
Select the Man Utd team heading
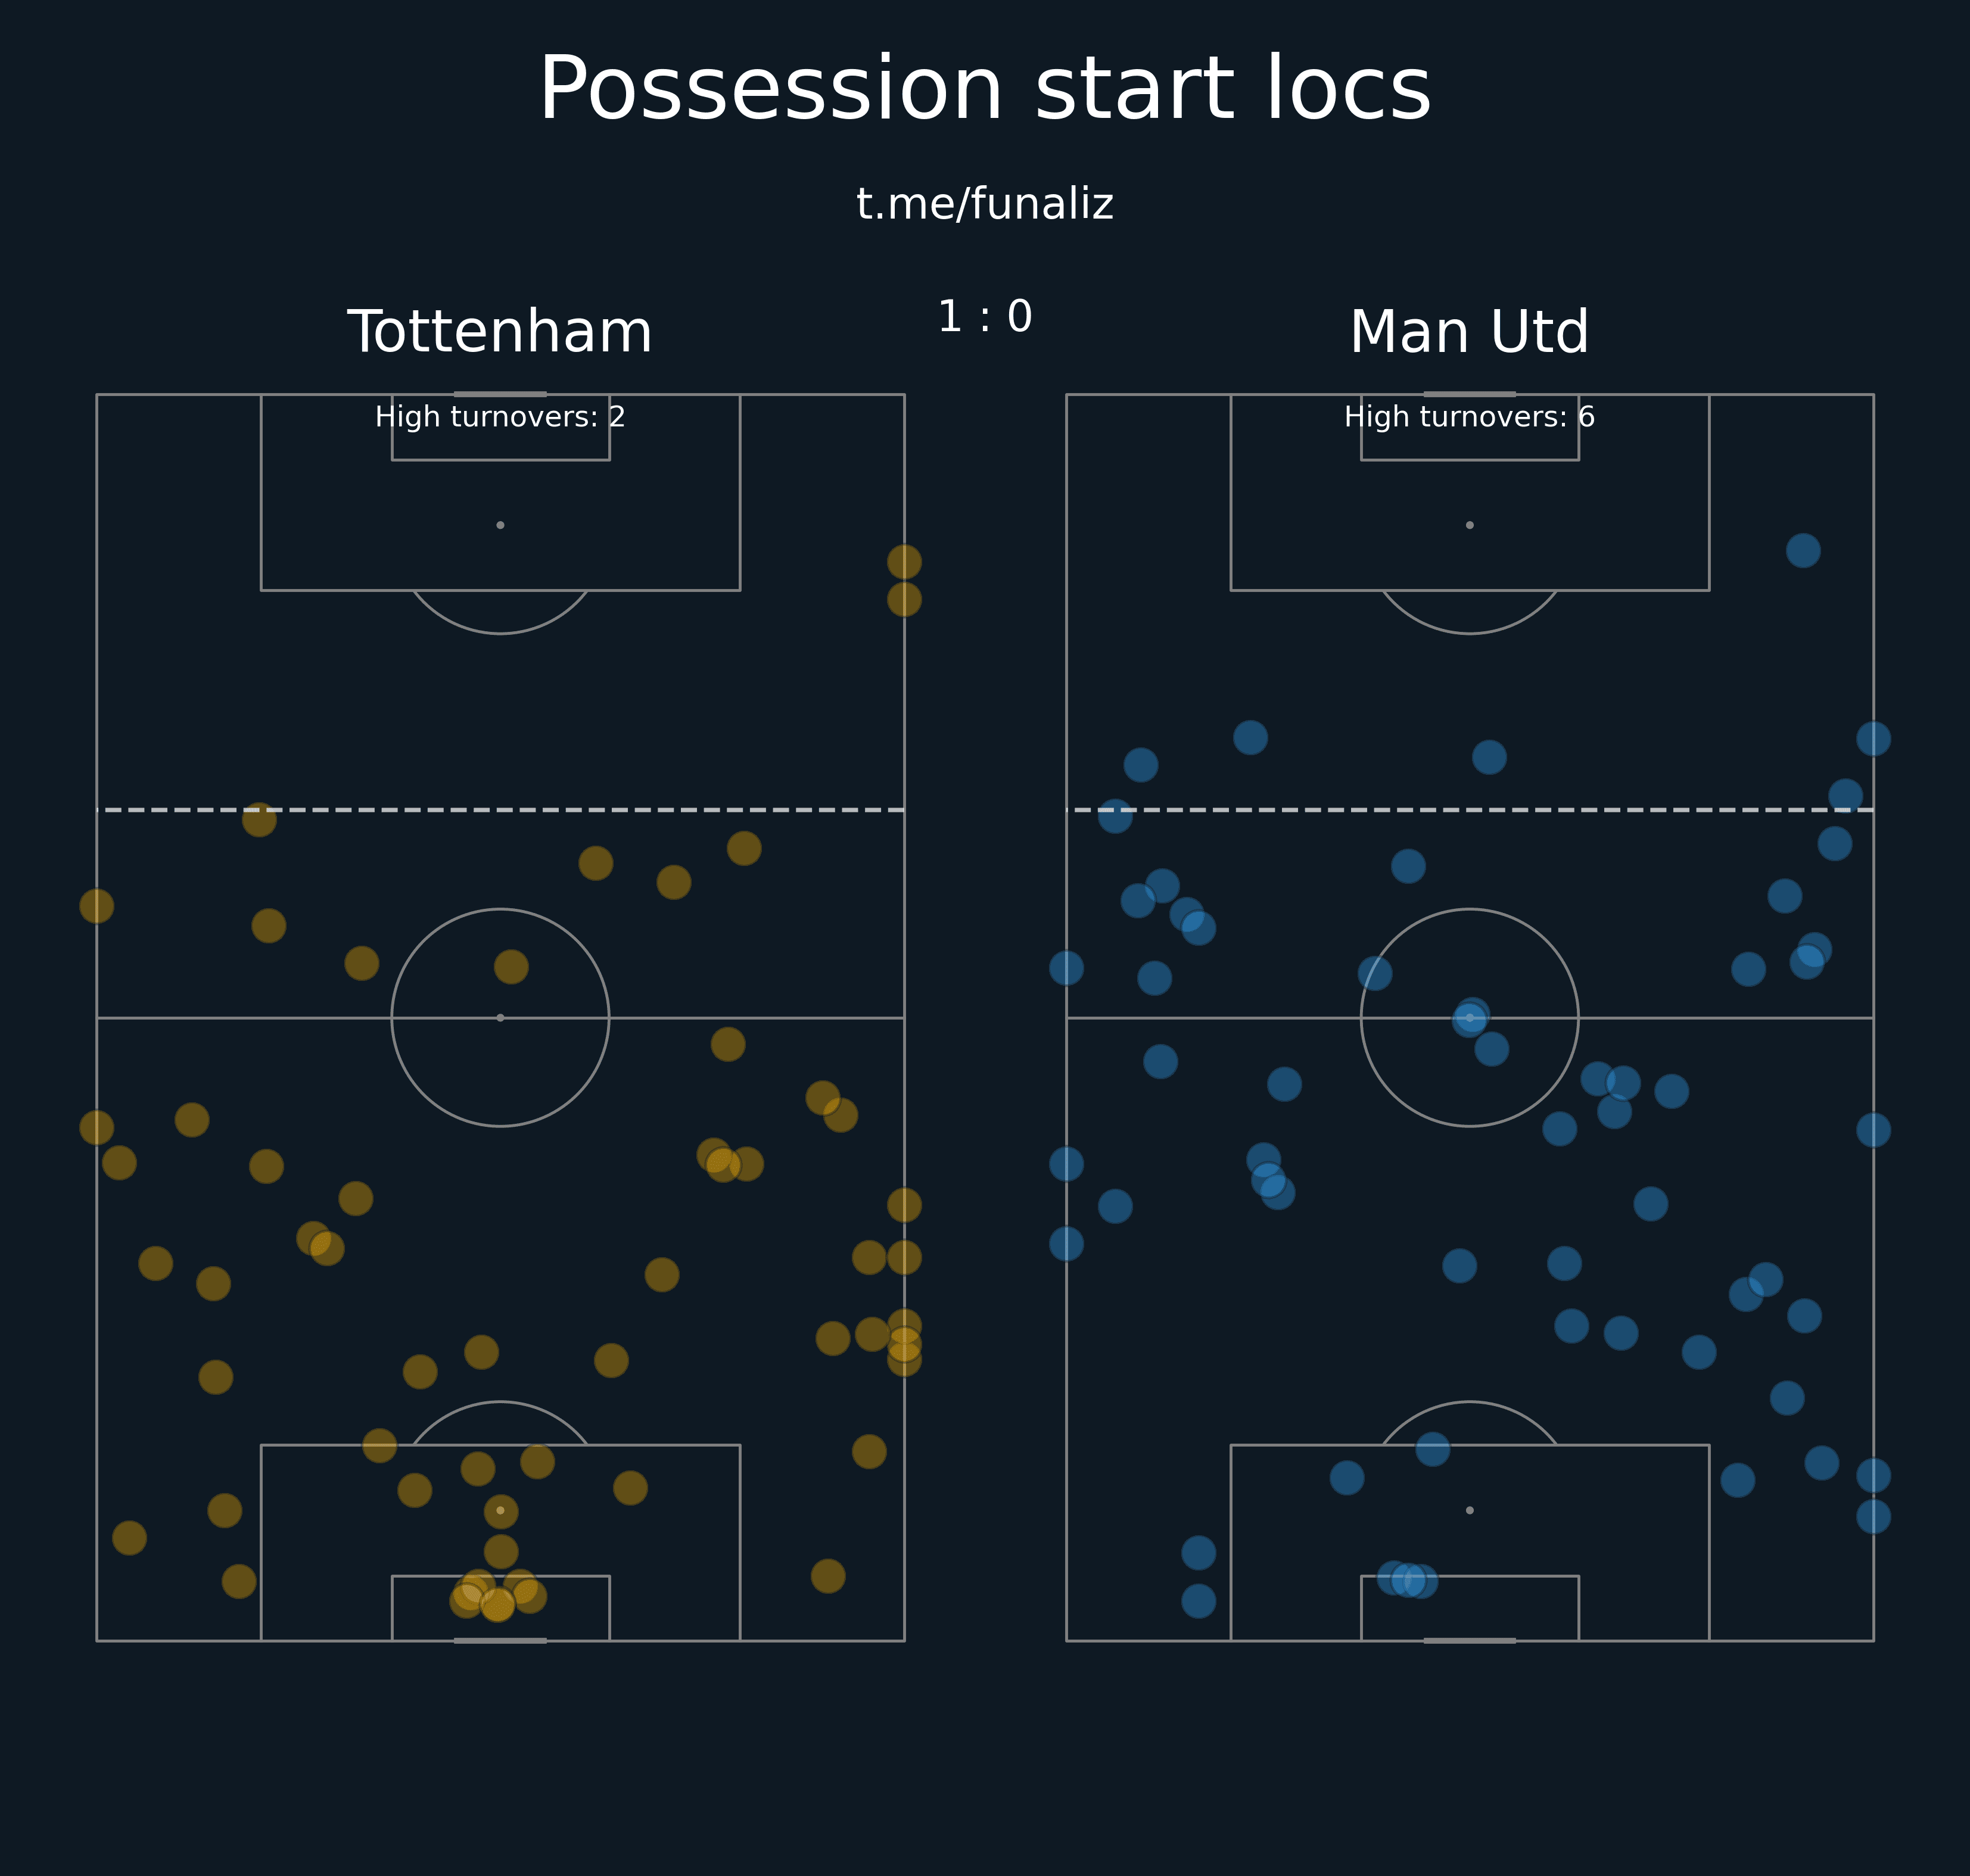click(x=1469, y=332)
